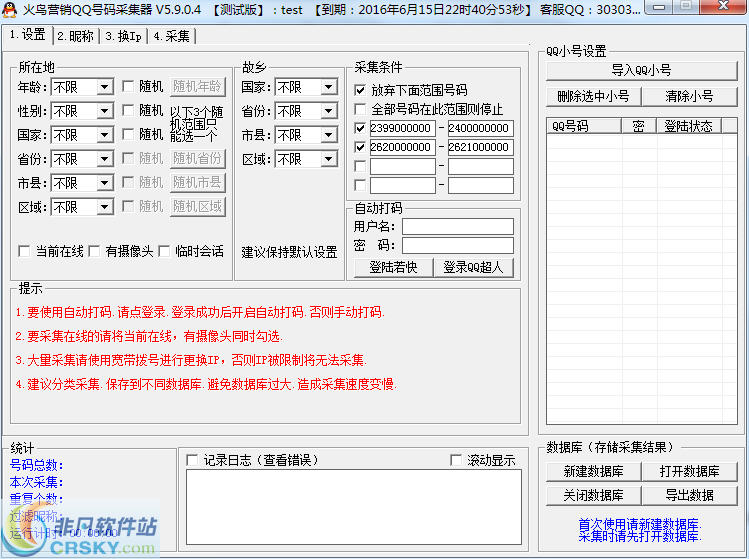
Task: Go to the 4.采集 tab
Action: (171, 36)
